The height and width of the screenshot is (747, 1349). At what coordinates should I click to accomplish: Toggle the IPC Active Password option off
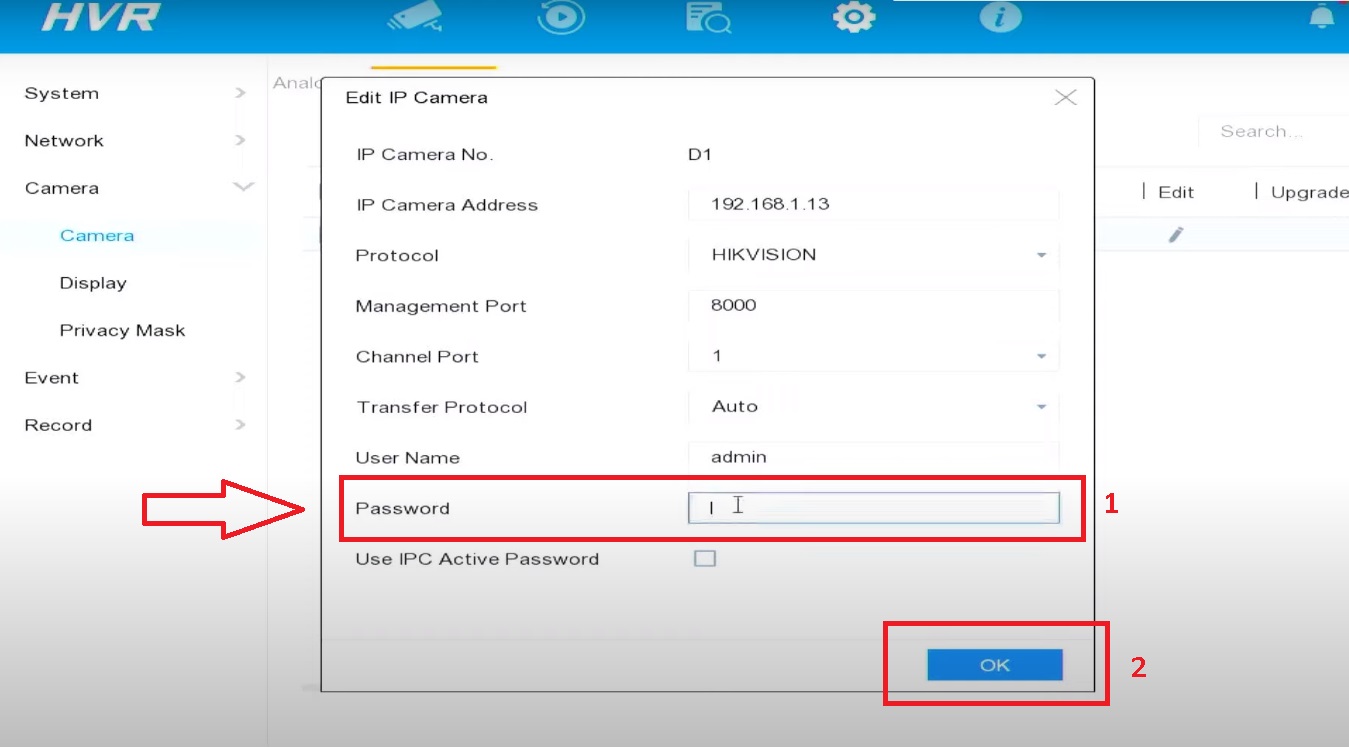click(x=705, y=558)
